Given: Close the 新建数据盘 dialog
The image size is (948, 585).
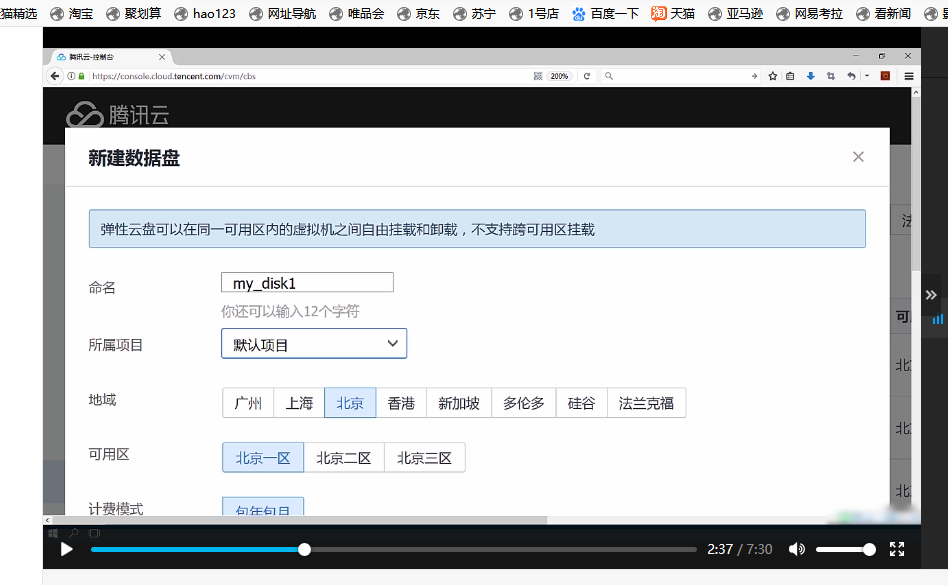Looking at the screenshot, I should click(x=858, y=157).
